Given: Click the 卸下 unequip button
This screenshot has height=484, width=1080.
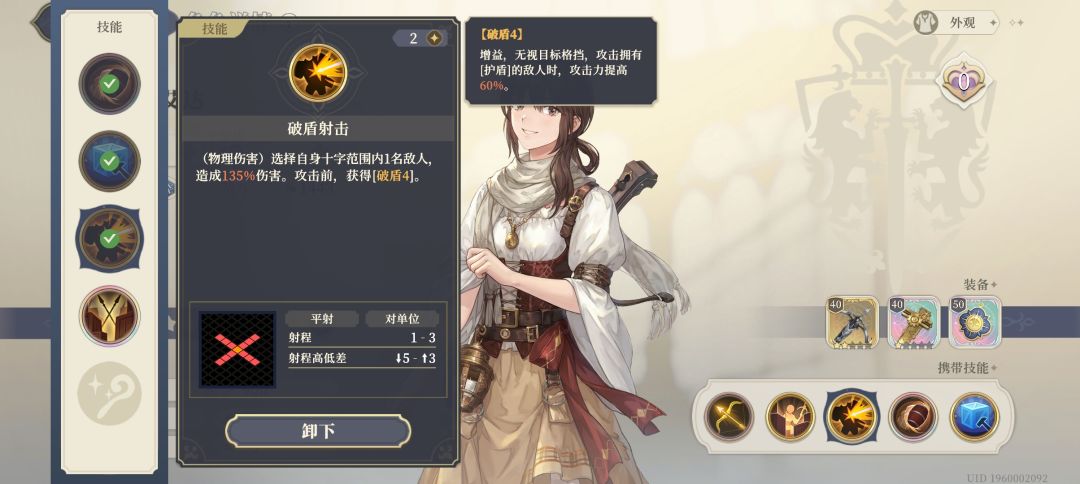Looking at the screenshot, I should point(318,431).
